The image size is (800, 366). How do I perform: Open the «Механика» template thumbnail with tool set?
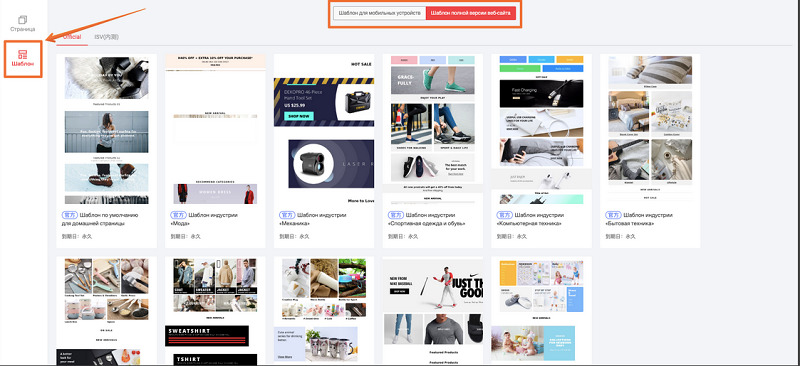(324, 130)
